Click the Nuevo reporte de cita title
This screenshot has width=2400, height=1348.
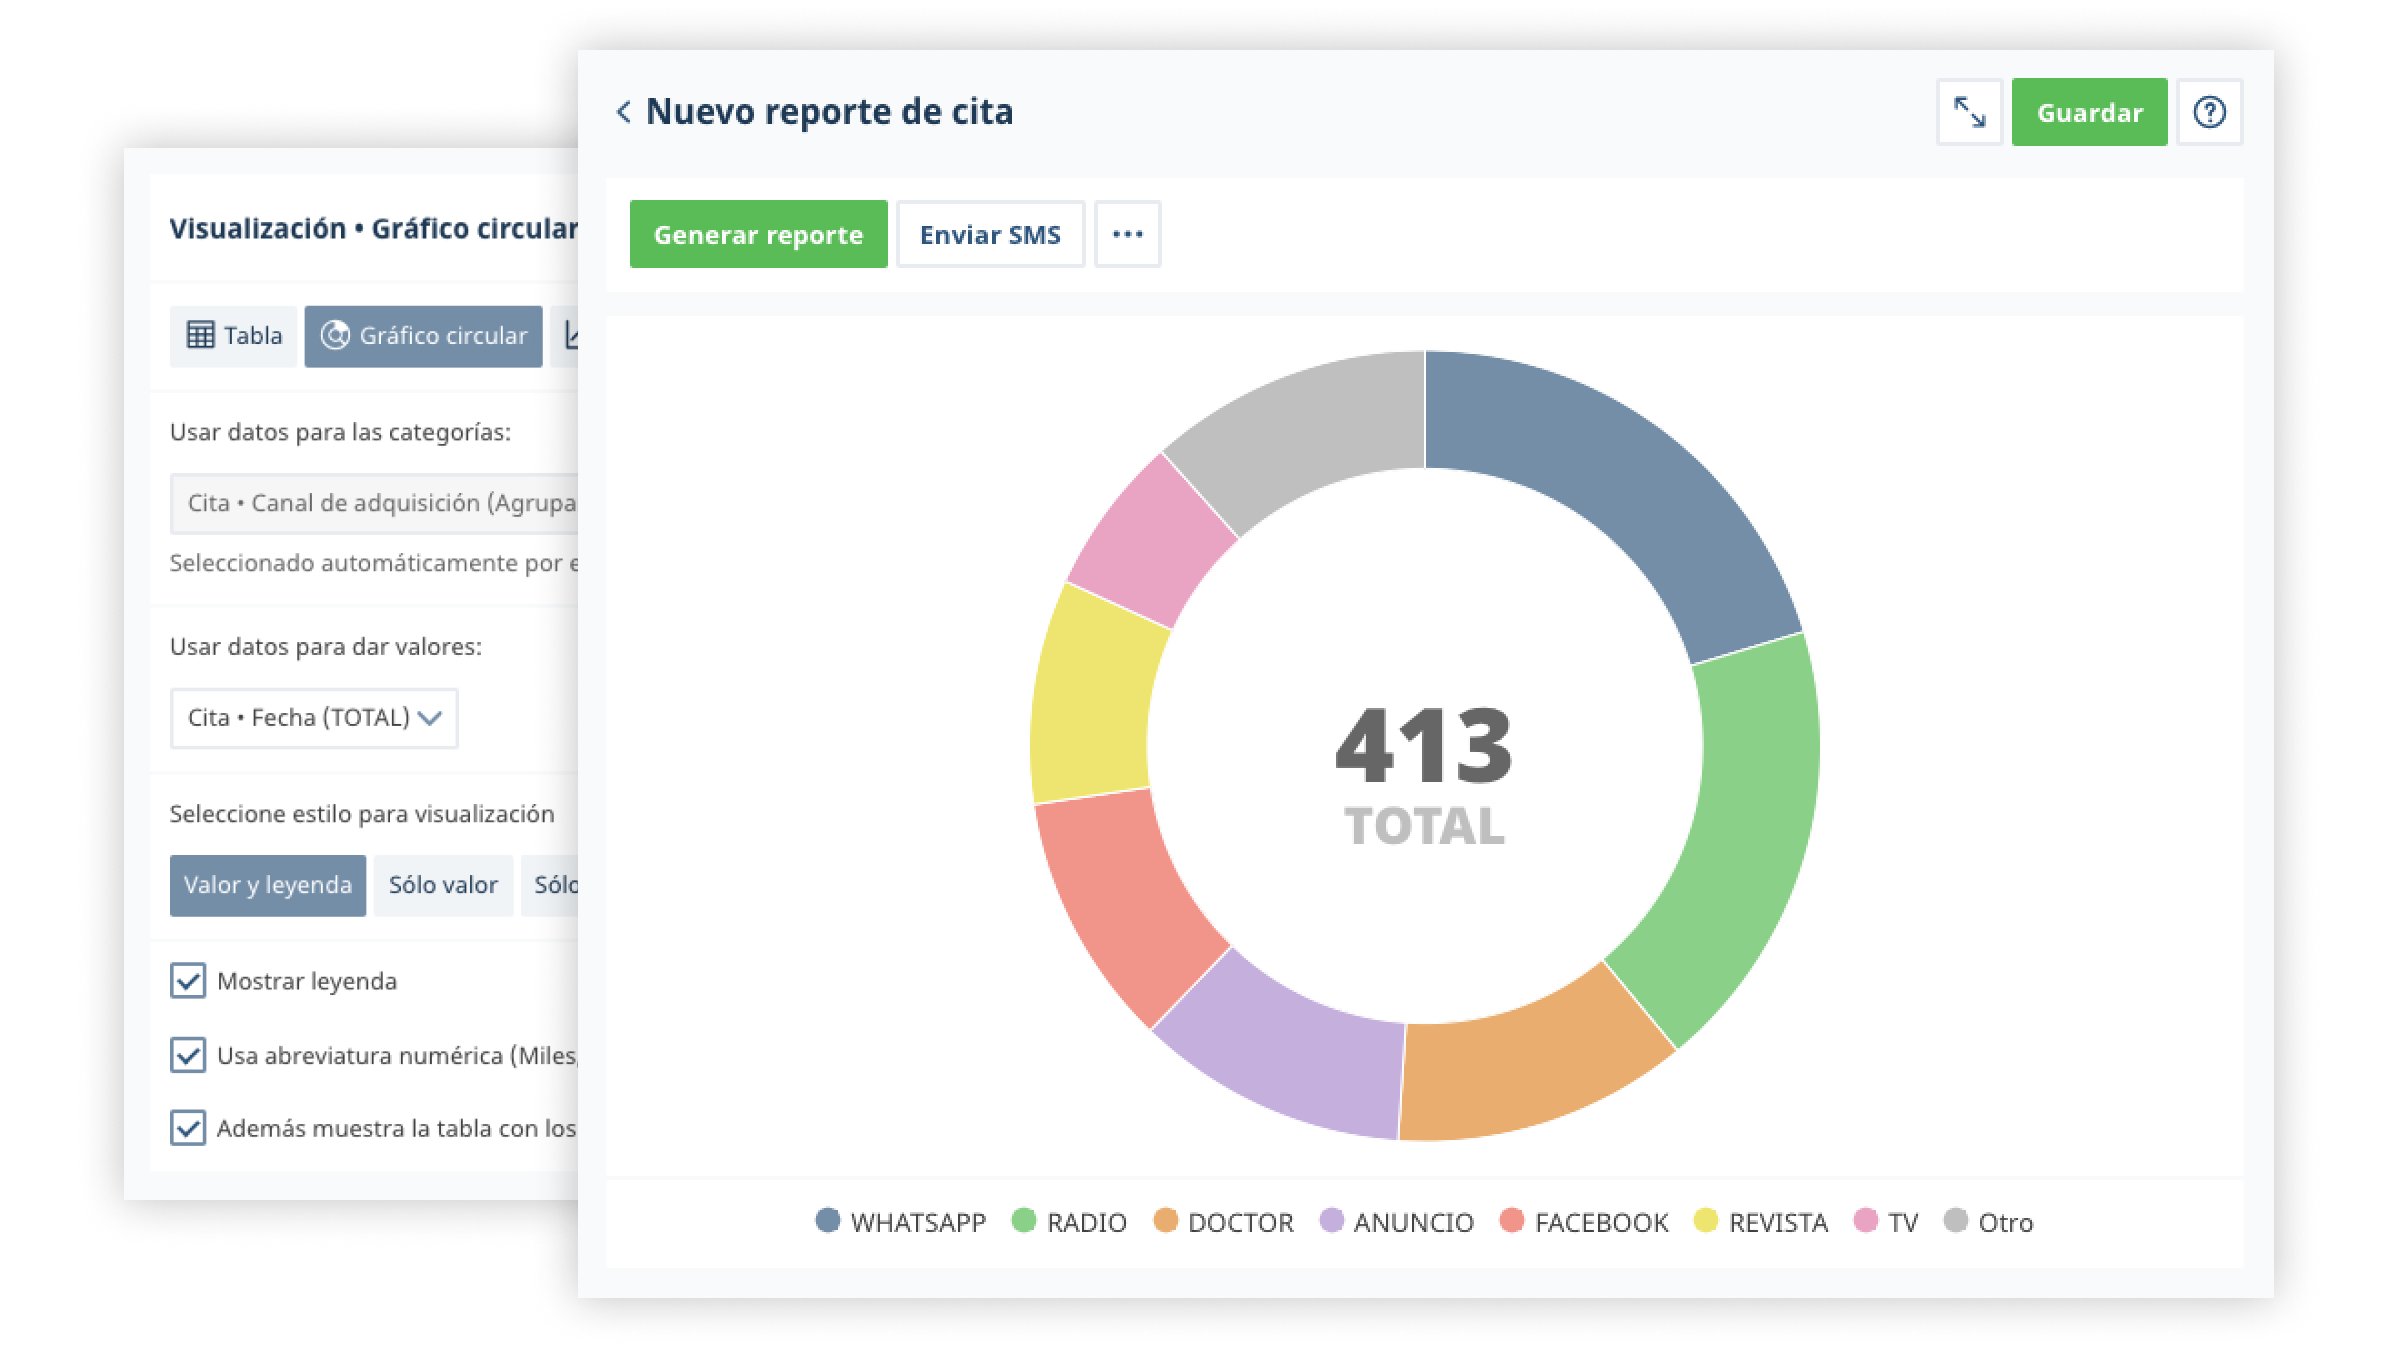(829, 112)
